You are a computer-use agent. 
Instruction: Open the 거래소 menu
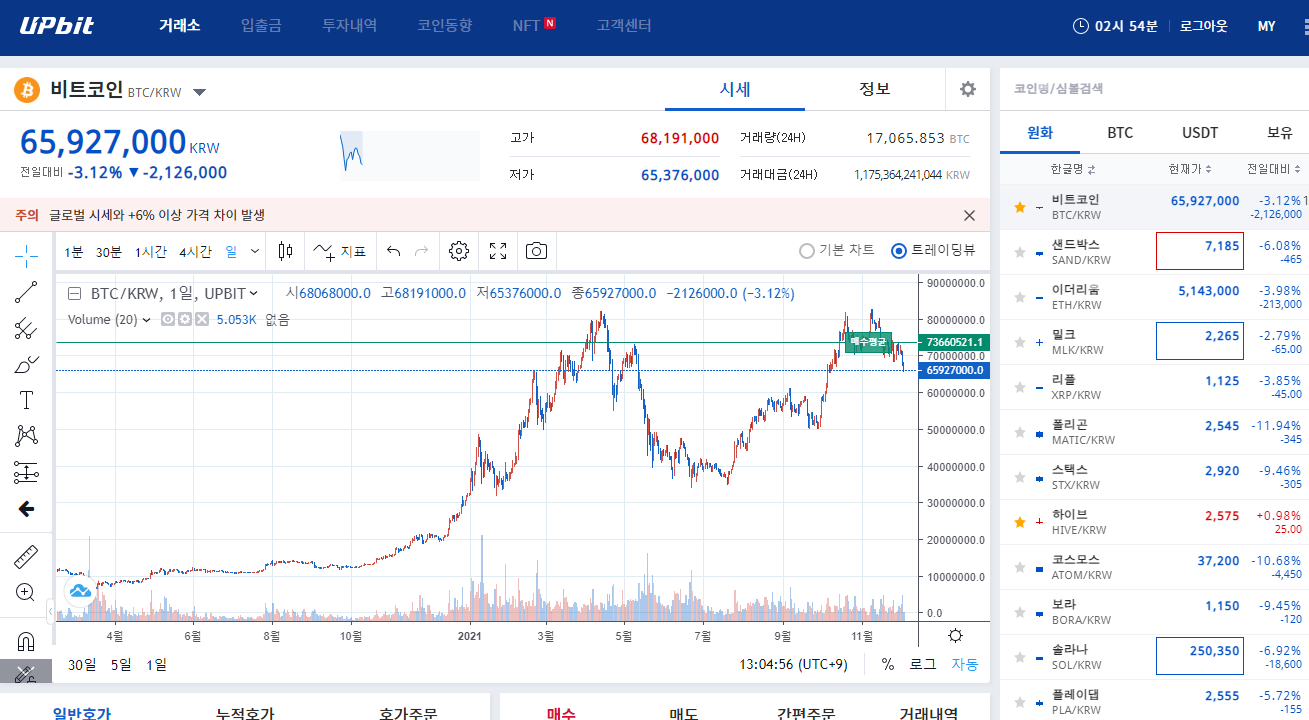pos(179,26)
